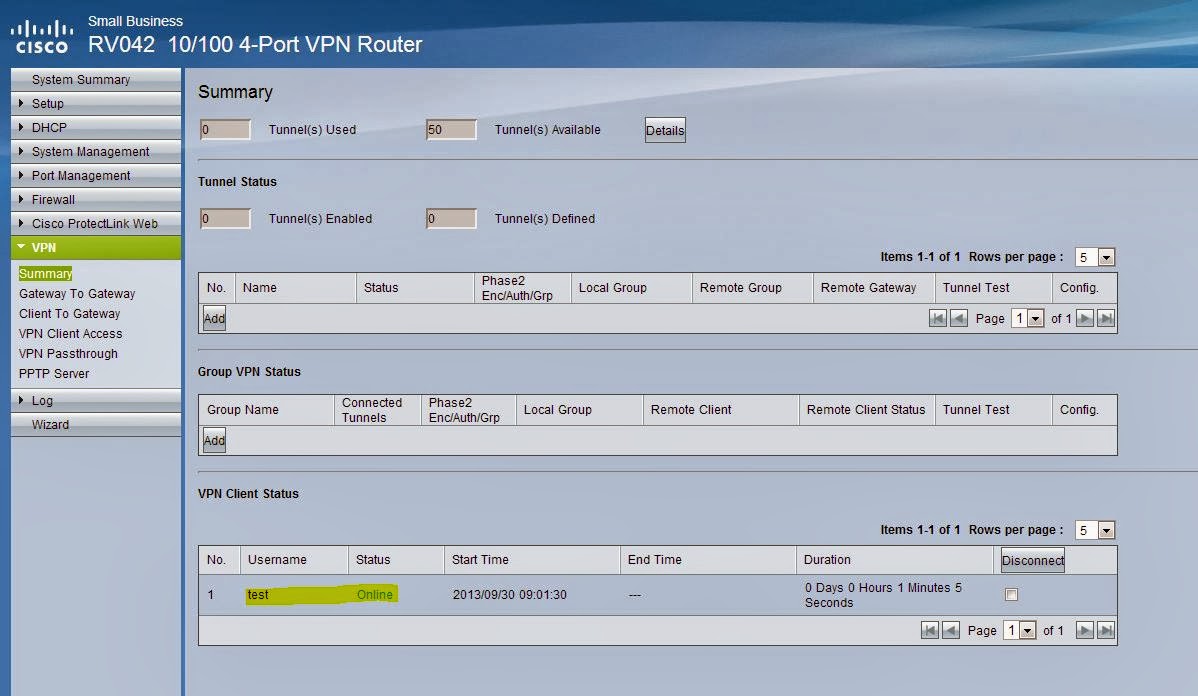Go to first page in VPN Client Status table
Viewport: 1198px width, 696px height.
[930, 630]
